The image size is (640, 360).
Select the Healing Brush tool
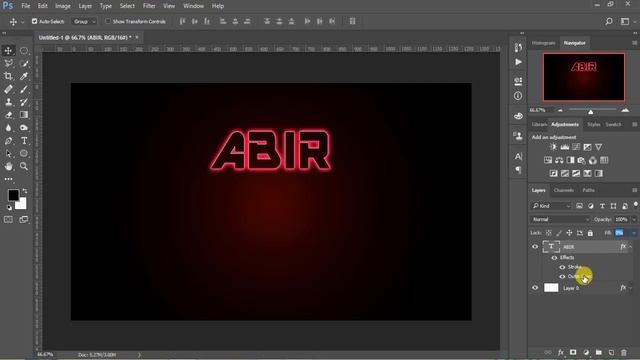pos(8,89)
